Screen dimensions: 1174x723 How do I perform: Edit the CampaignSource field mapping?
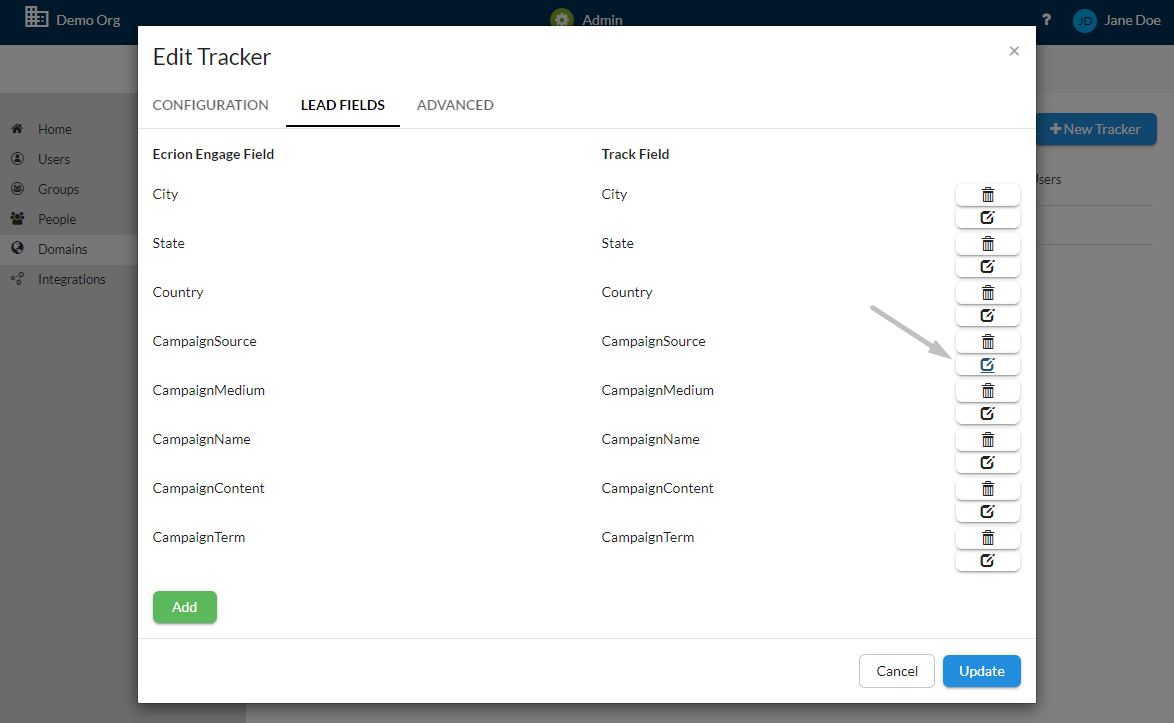[988, 364]
